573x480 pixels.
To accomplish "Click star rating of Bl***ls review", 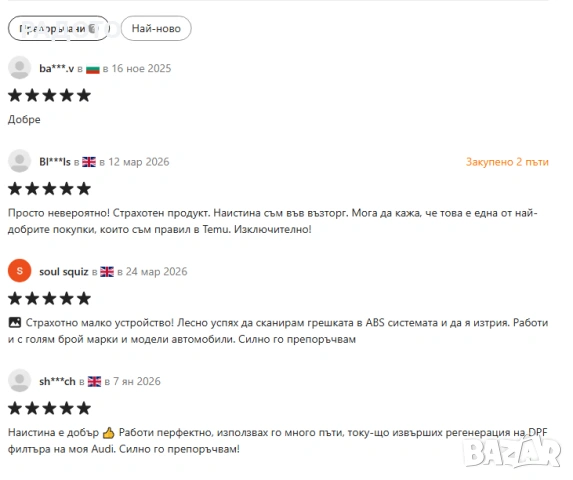I will pos(49,189).
